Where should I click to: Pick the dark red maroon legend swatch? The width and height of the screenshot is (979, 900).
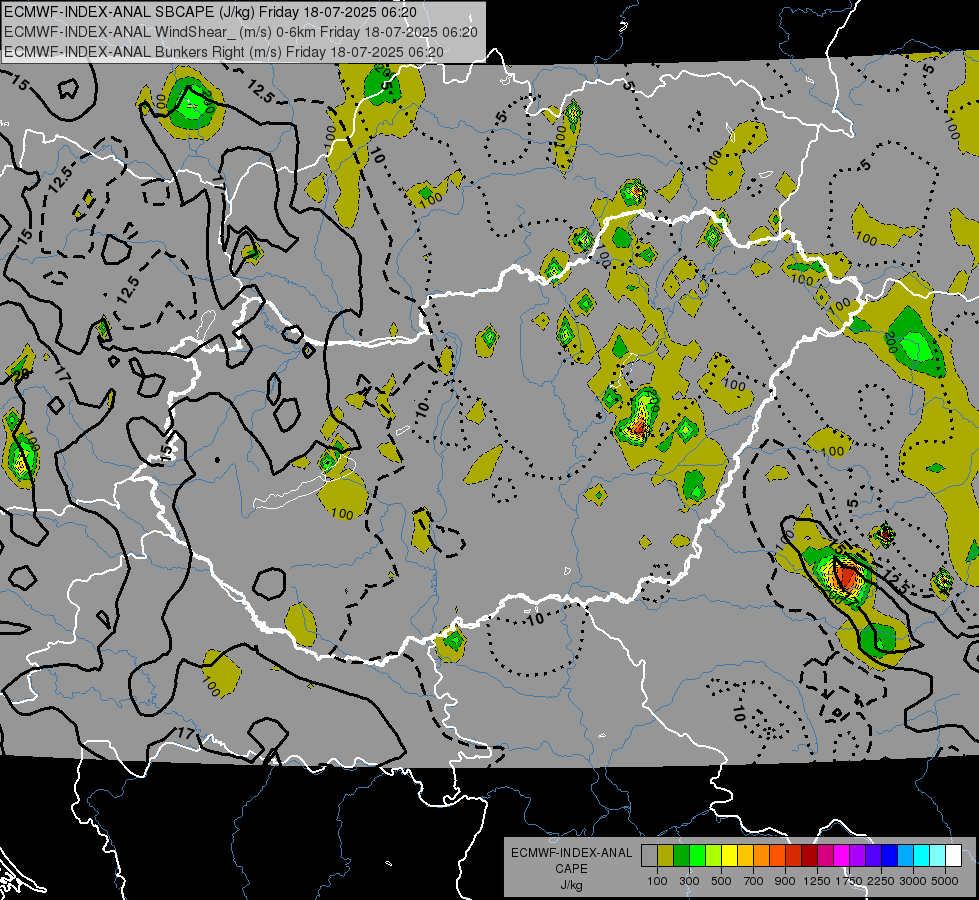point(809,856)
